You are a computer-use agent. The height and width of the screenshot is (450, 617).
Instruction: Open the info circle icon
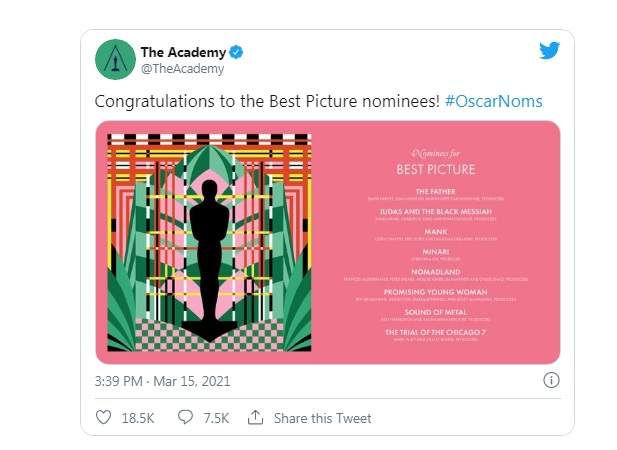(x=550, y=380)
